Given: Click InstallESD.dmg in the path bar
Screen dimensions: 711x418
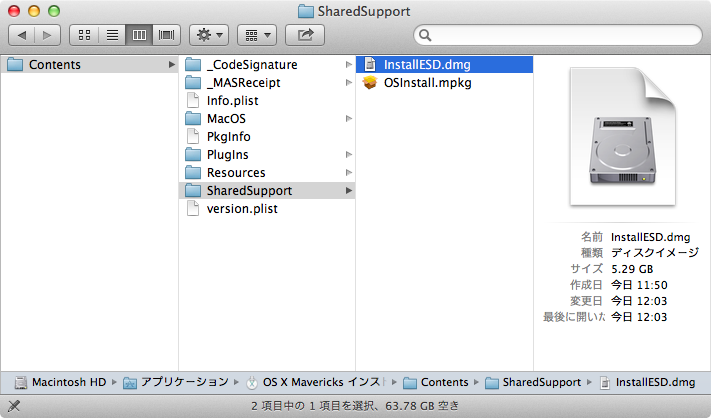Looking at the screenshot, I should (x=655, y=382).
